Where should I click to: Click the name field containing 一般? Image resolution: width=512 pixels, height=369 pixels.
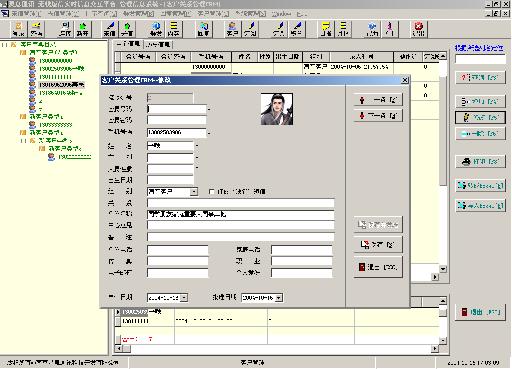click(170, 146)
